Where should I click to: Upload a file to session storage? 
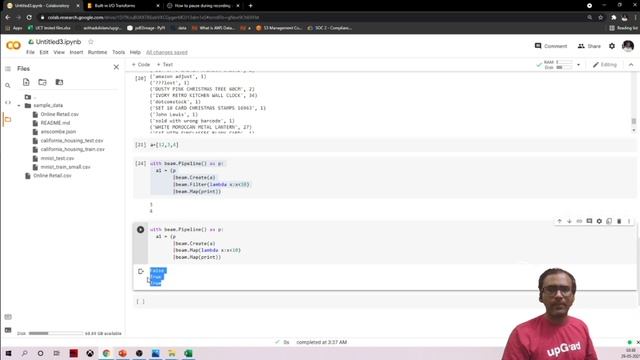26,82
